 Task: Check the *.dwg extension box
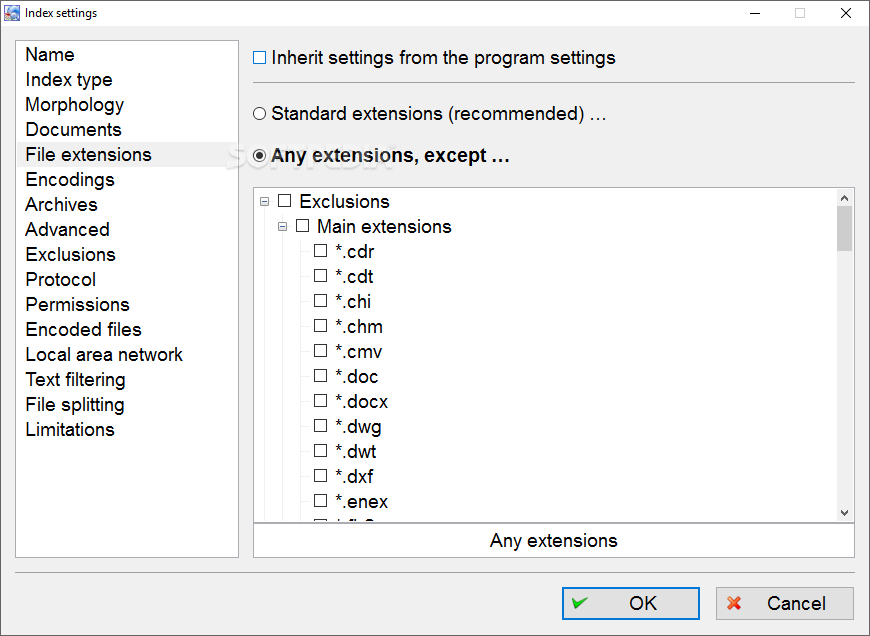pyautogui.click(x=321, y=426)
